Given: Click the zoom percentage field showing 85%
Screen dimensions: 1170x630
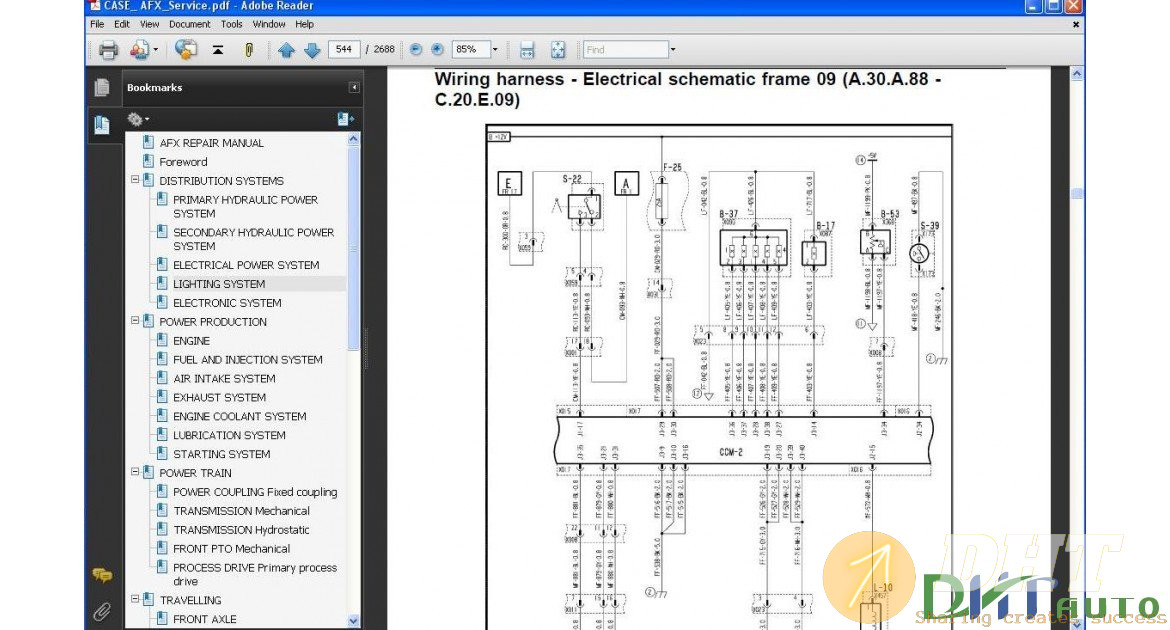Looking at the screenshot, I should (x=471, y=49).
